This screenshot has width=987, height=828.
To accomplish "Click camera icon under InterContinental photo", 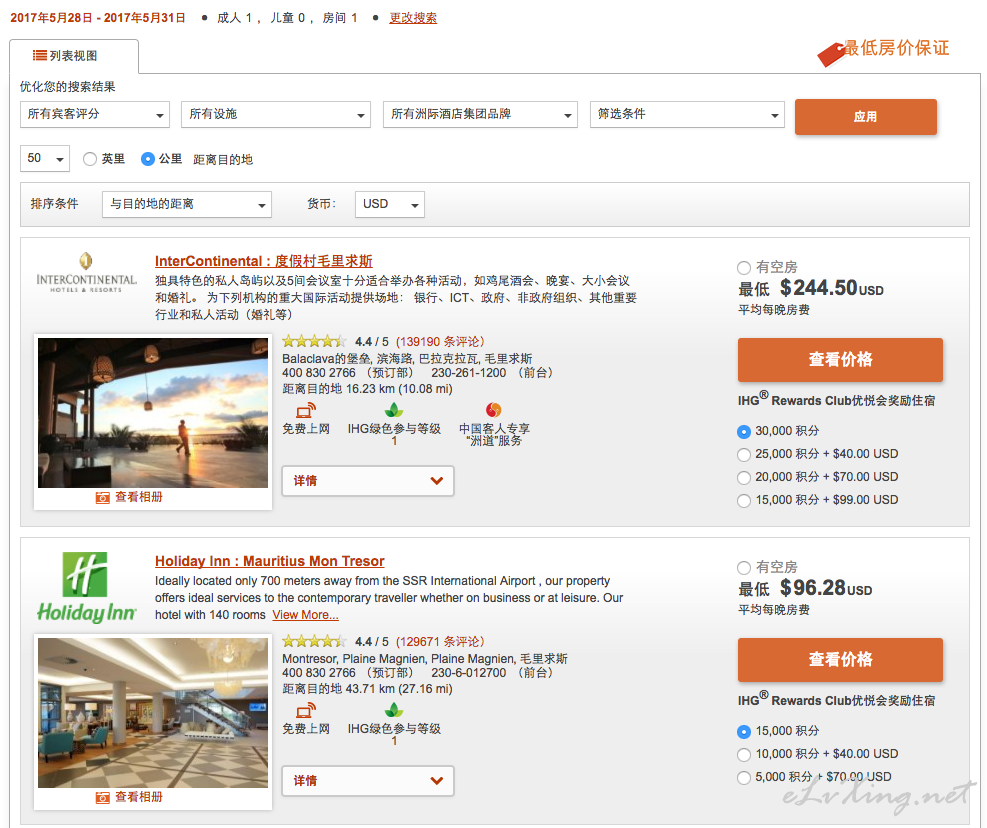I will point(103,497).
